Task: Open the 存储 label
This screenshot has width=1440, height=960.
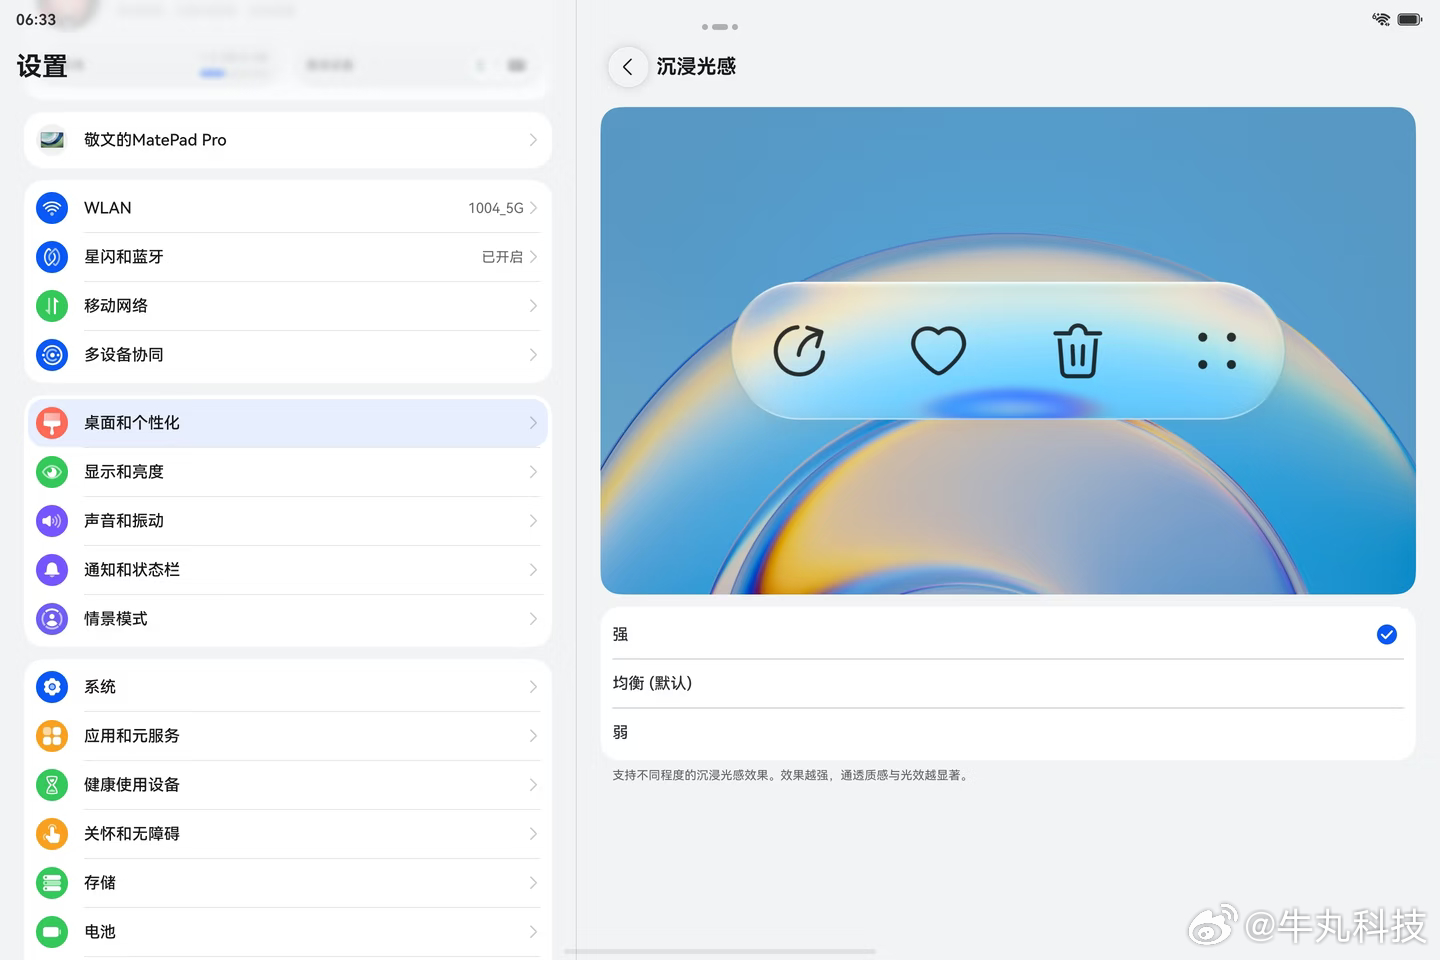Action: (100, 883)
